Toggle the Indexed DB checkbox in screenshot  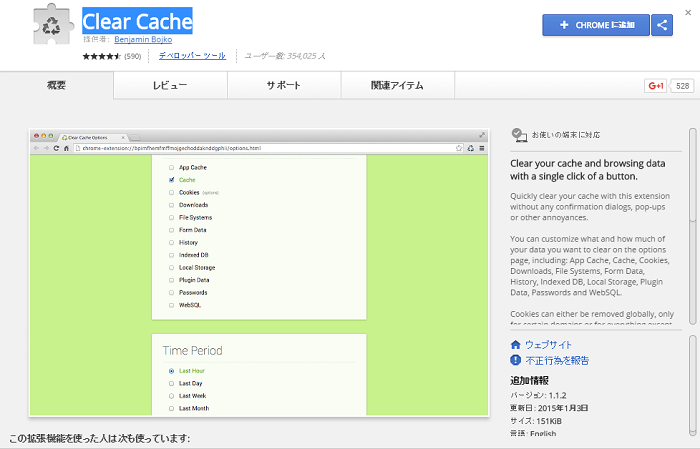(x=171, y=255)
